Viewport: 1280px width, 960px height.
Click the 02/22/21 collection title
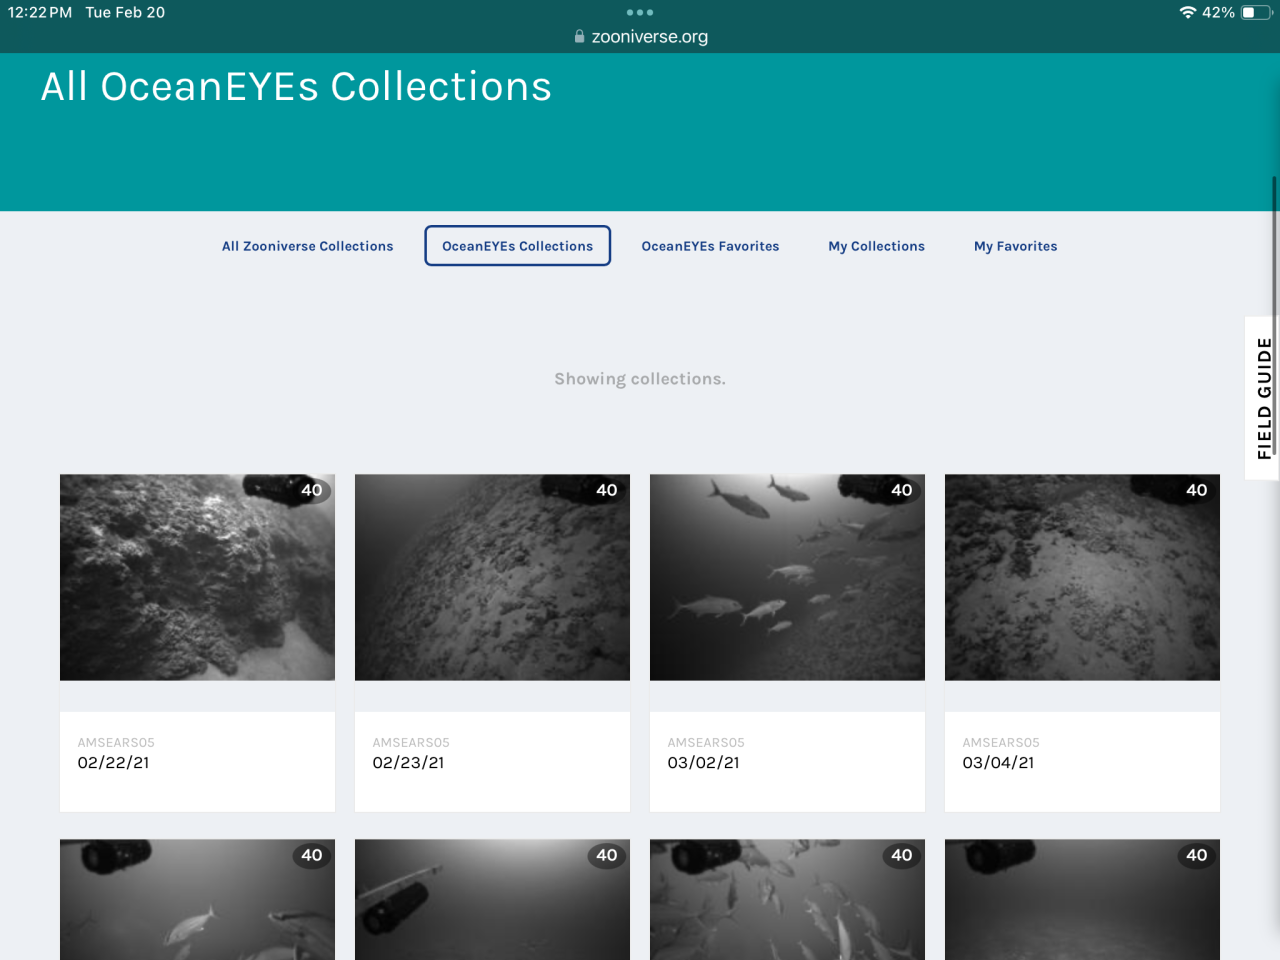114,763
